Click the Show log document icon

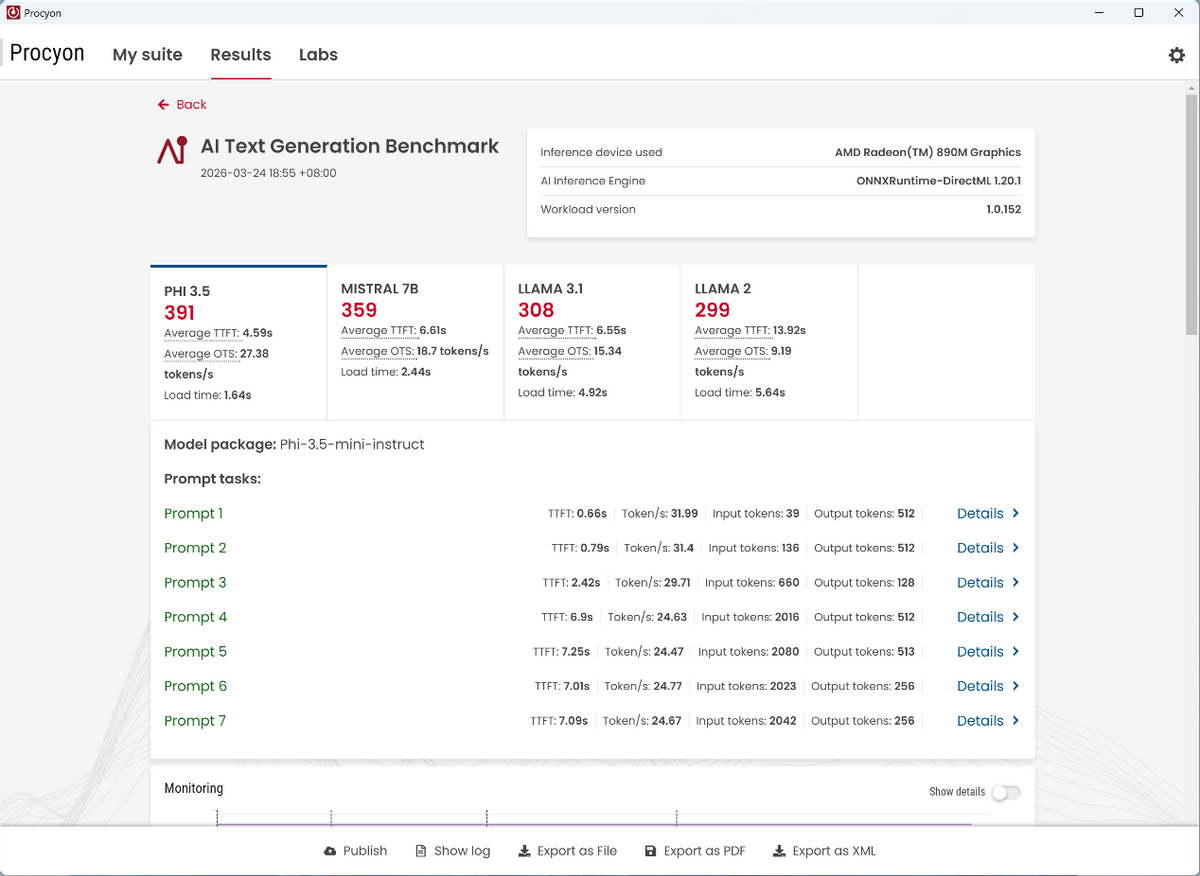coord(421,851)
